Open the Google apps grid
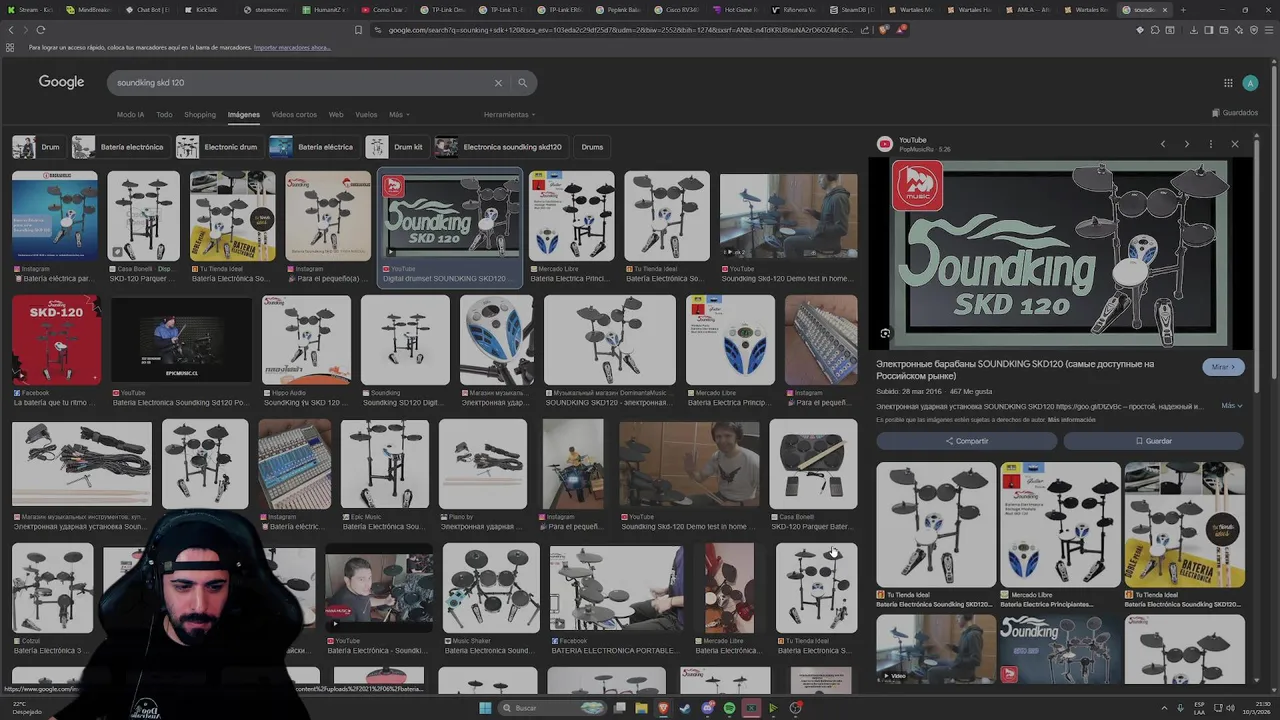The height and width of the screenshot is (720, 1280). tap(1228, 83)
